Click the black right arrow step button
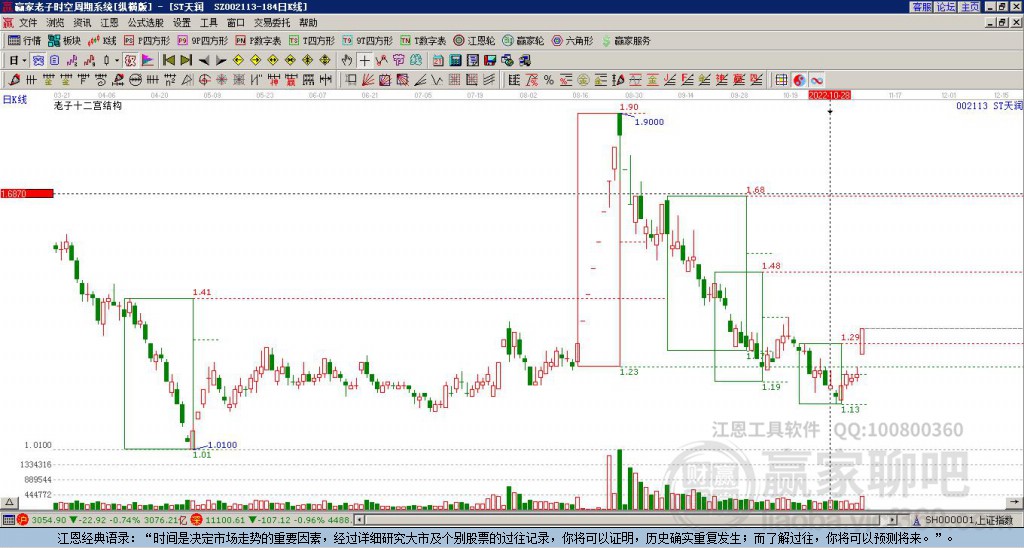Image resolution: width=1024 pixels, height=548 pixels. 220,60
